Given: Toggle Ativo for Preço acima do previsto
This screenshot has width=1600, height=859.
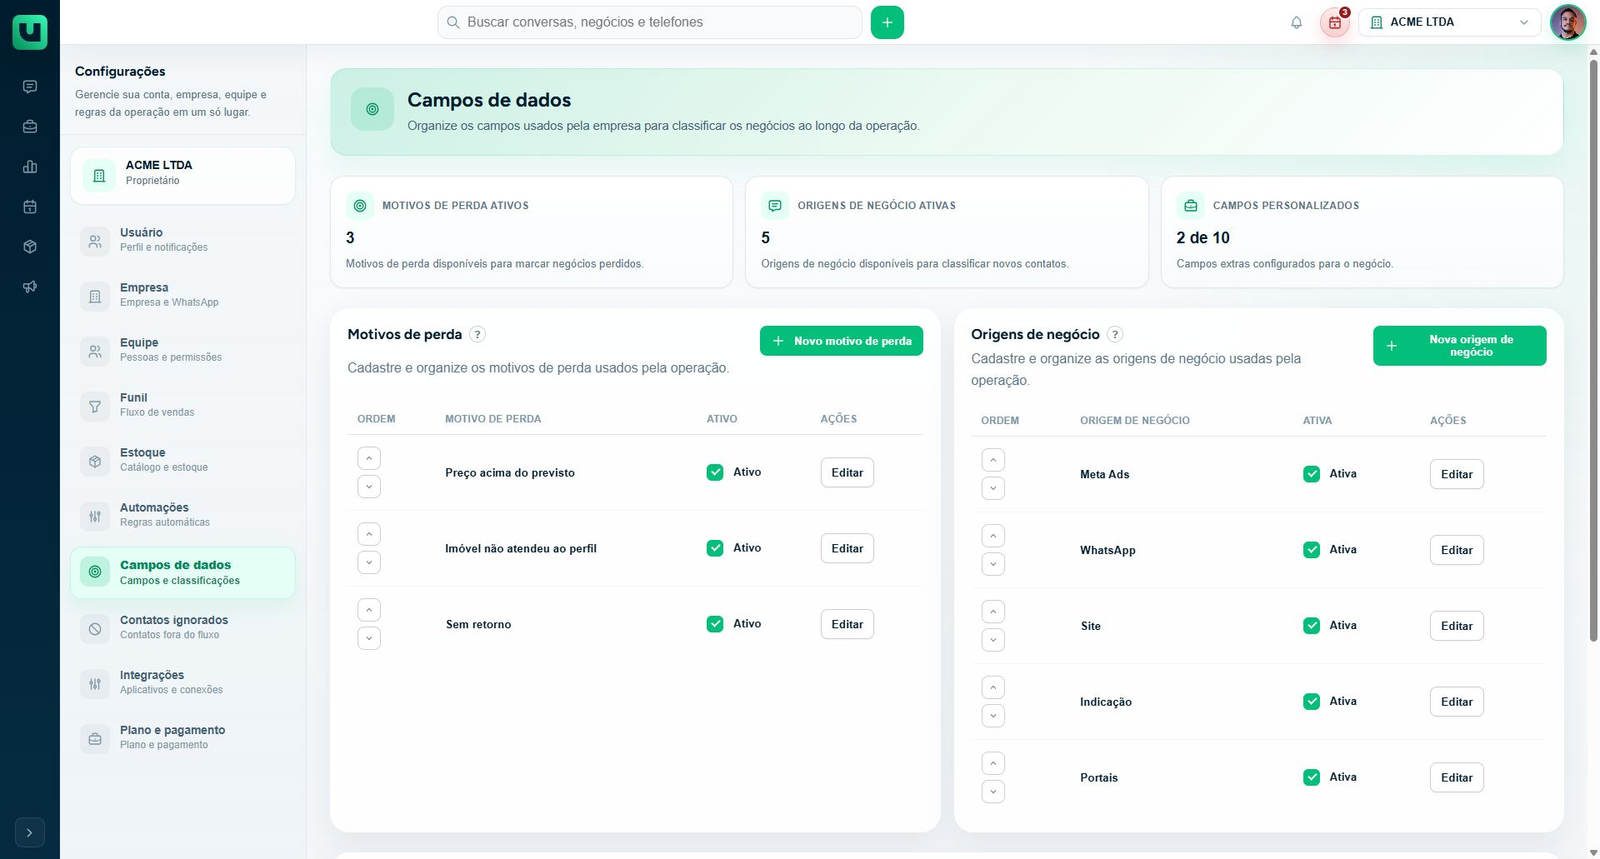Looking at the screenshot, I should 715,472.
